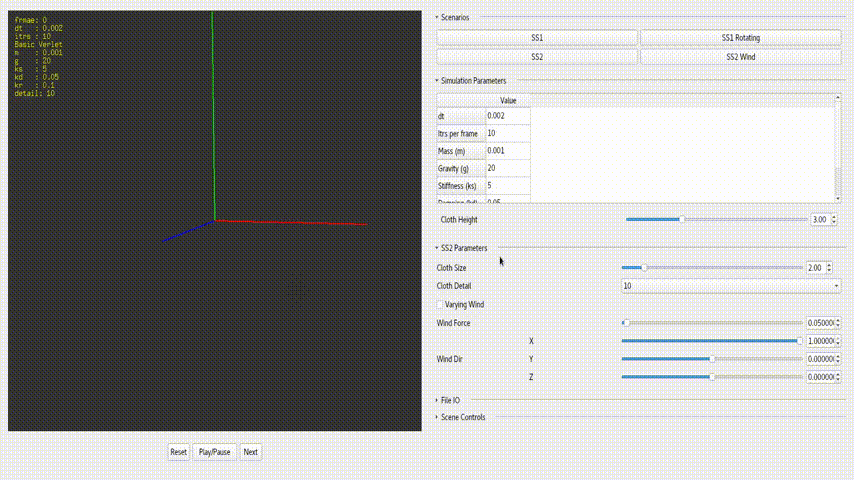The image size is (854, 480).
Task: Toggle Play/Pause for the simulation
Action: (214, 452)
